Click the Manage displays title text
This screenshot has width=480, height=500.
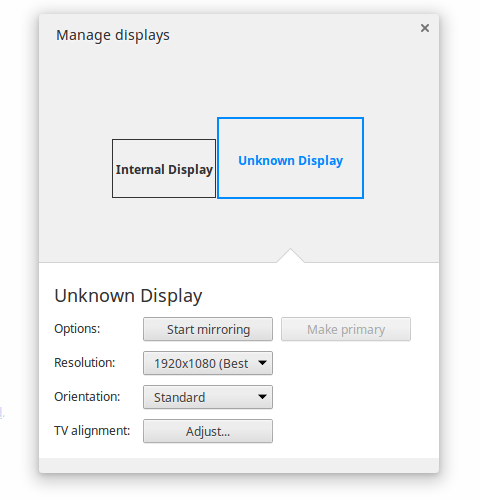pyautogui.click(x=113, y=36)
